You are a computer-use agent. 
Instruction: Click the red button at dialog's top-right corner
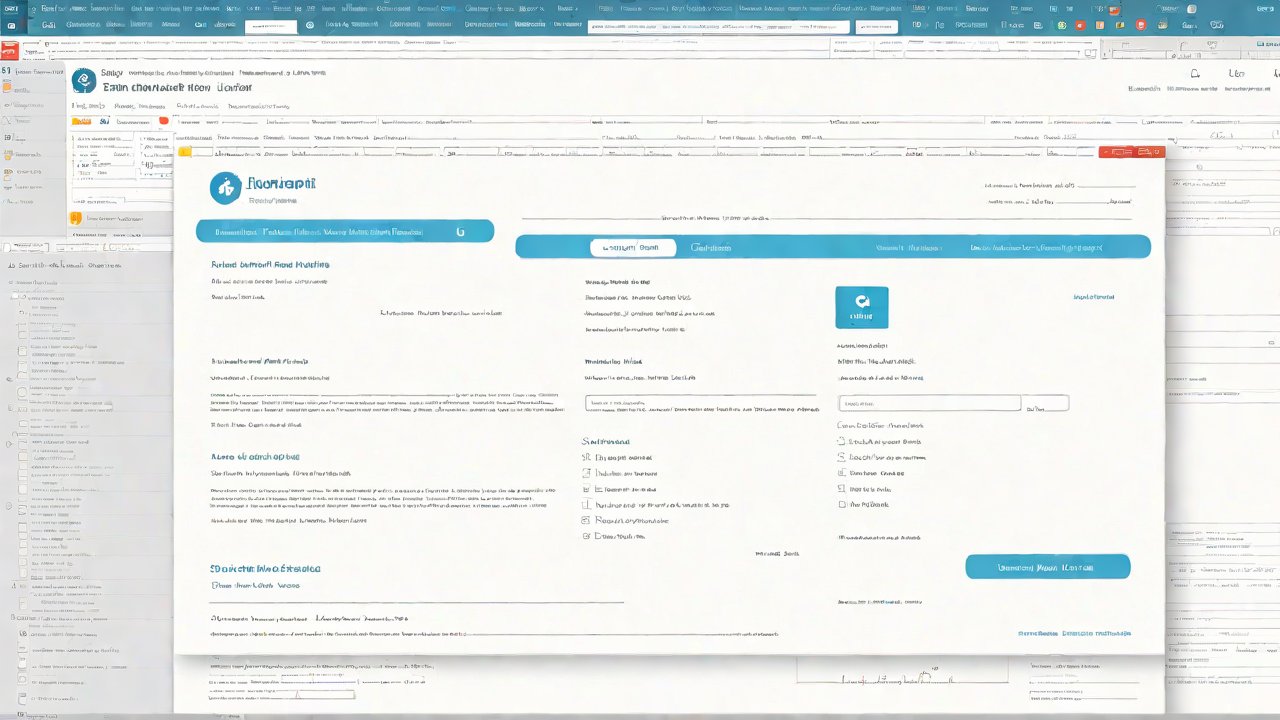click(1131, 152)
